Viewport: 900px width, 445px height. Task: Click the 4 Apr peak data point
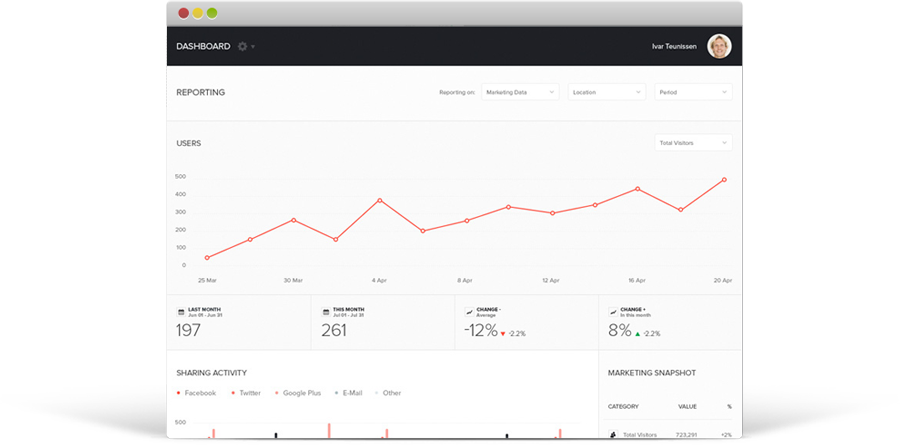(379, 200)
